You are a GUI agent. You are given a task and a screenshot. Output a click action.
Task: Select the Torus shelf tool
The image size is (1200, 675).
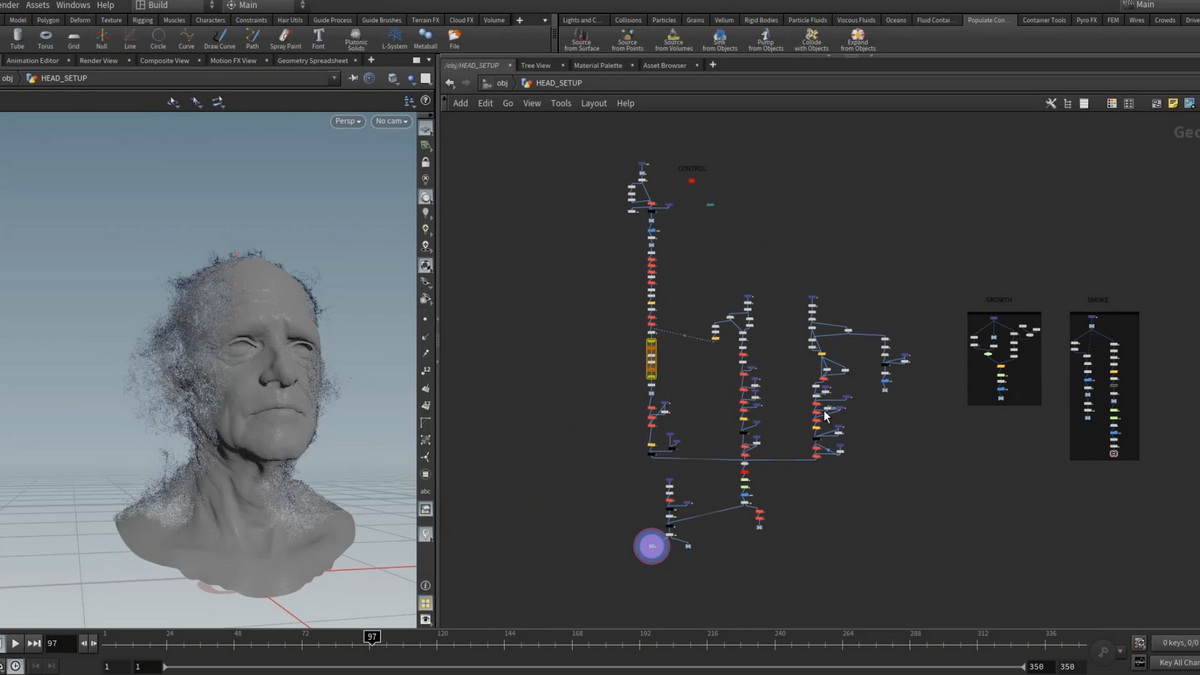click(45, 39)
